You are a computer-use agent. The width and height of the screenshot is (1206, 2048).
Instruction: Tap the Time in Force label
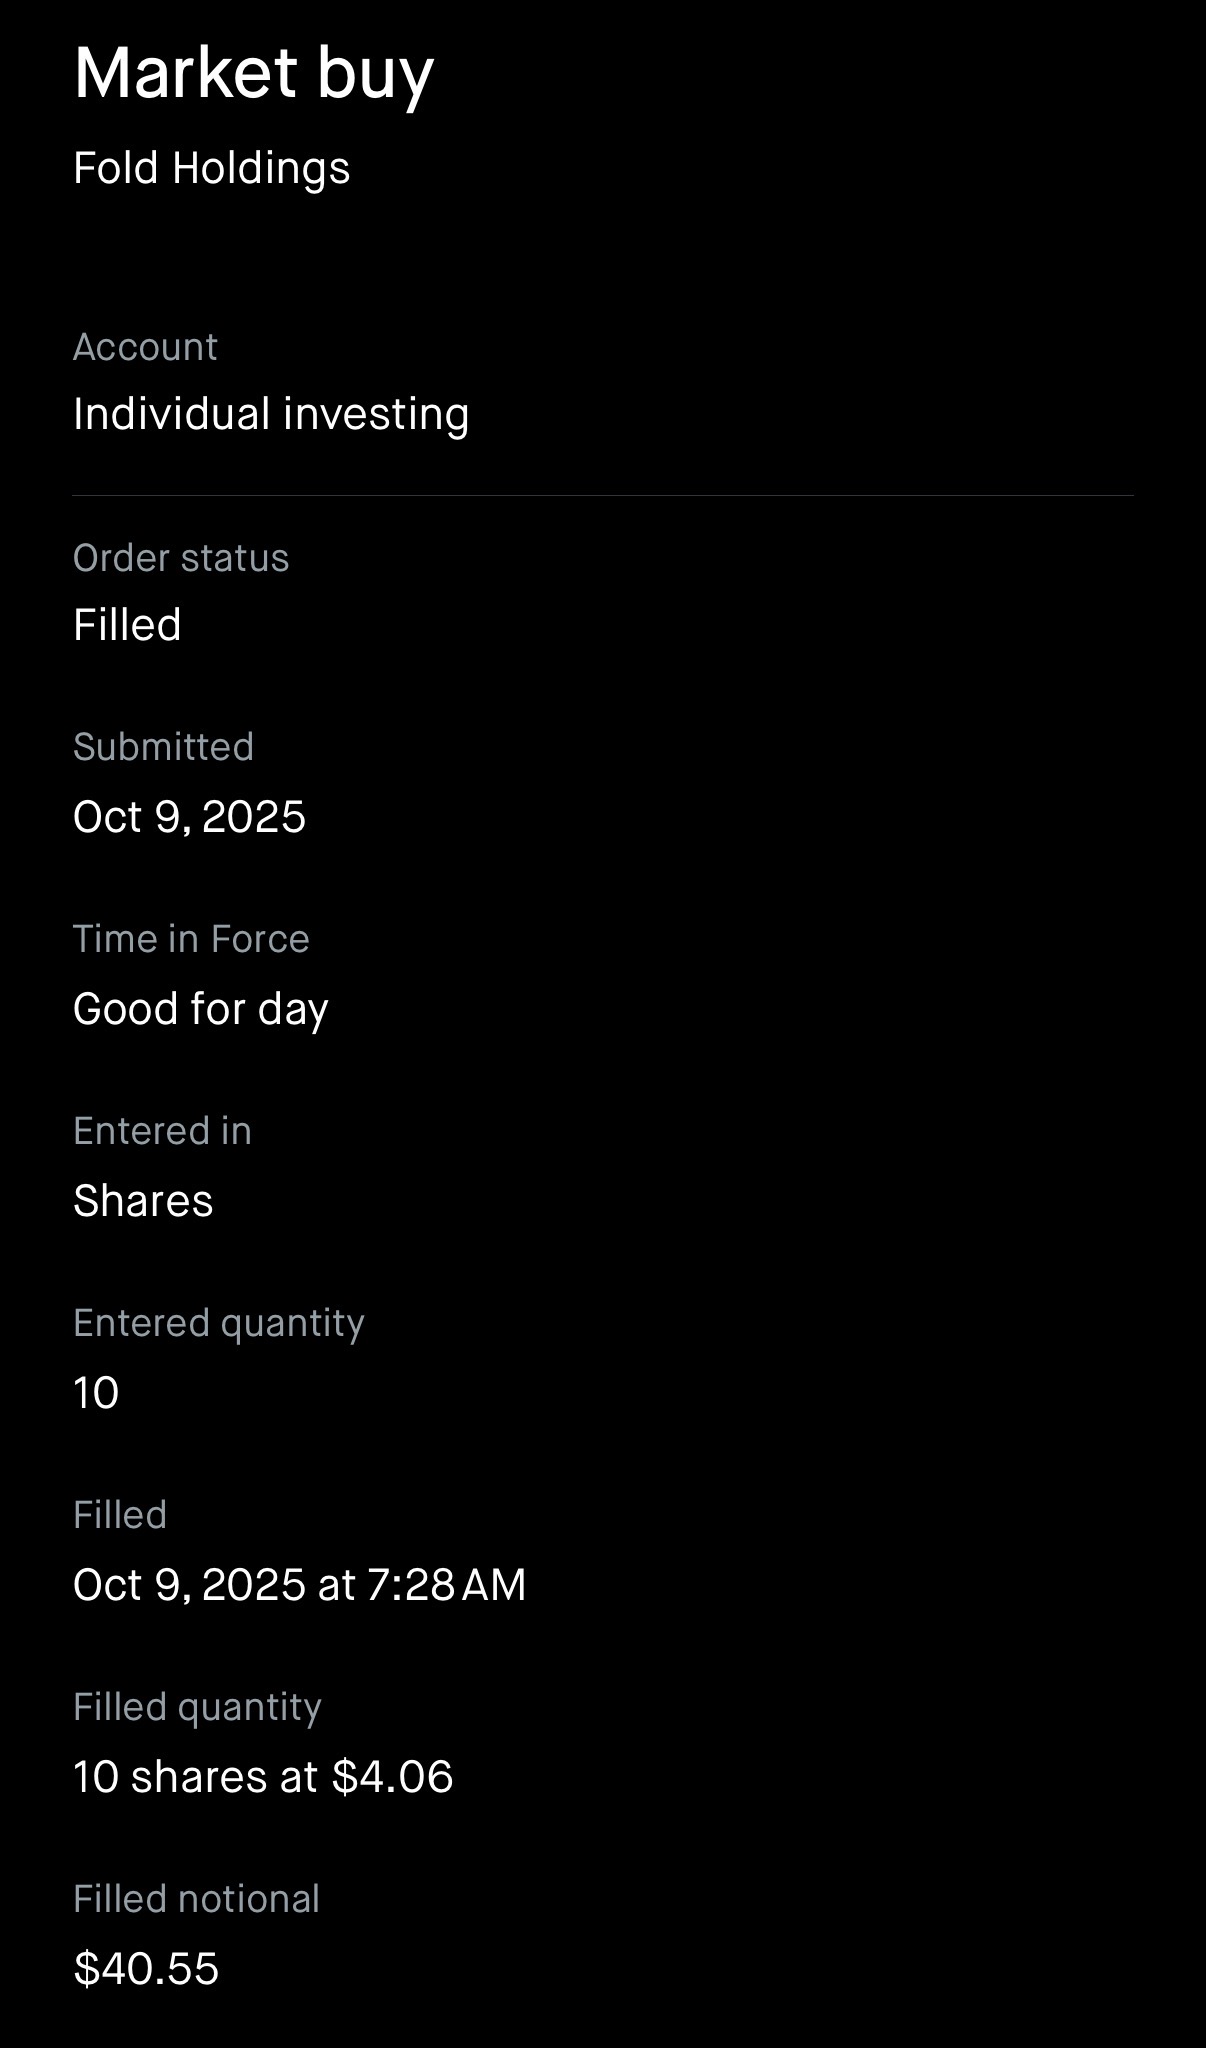191,939
